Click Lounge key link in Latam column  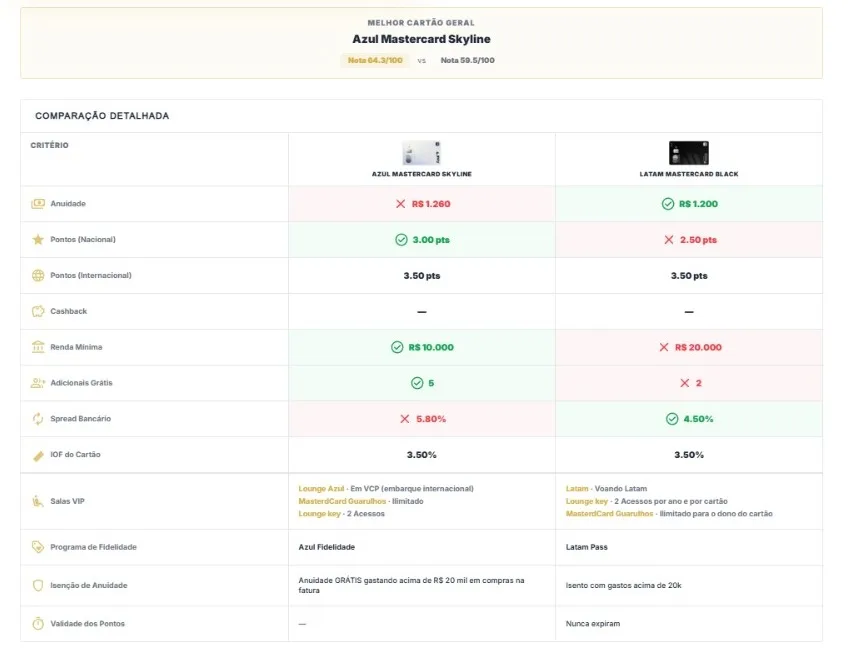(x=587, y=501)
